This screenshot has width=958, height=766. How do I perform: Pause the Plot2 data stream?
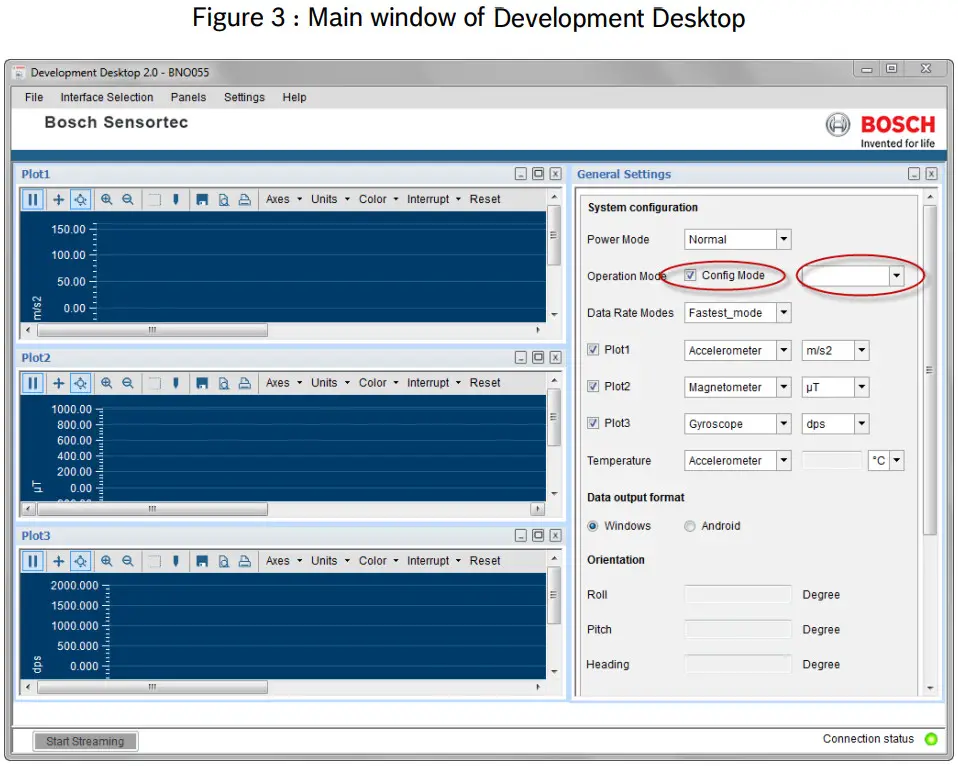coord(31,382)
